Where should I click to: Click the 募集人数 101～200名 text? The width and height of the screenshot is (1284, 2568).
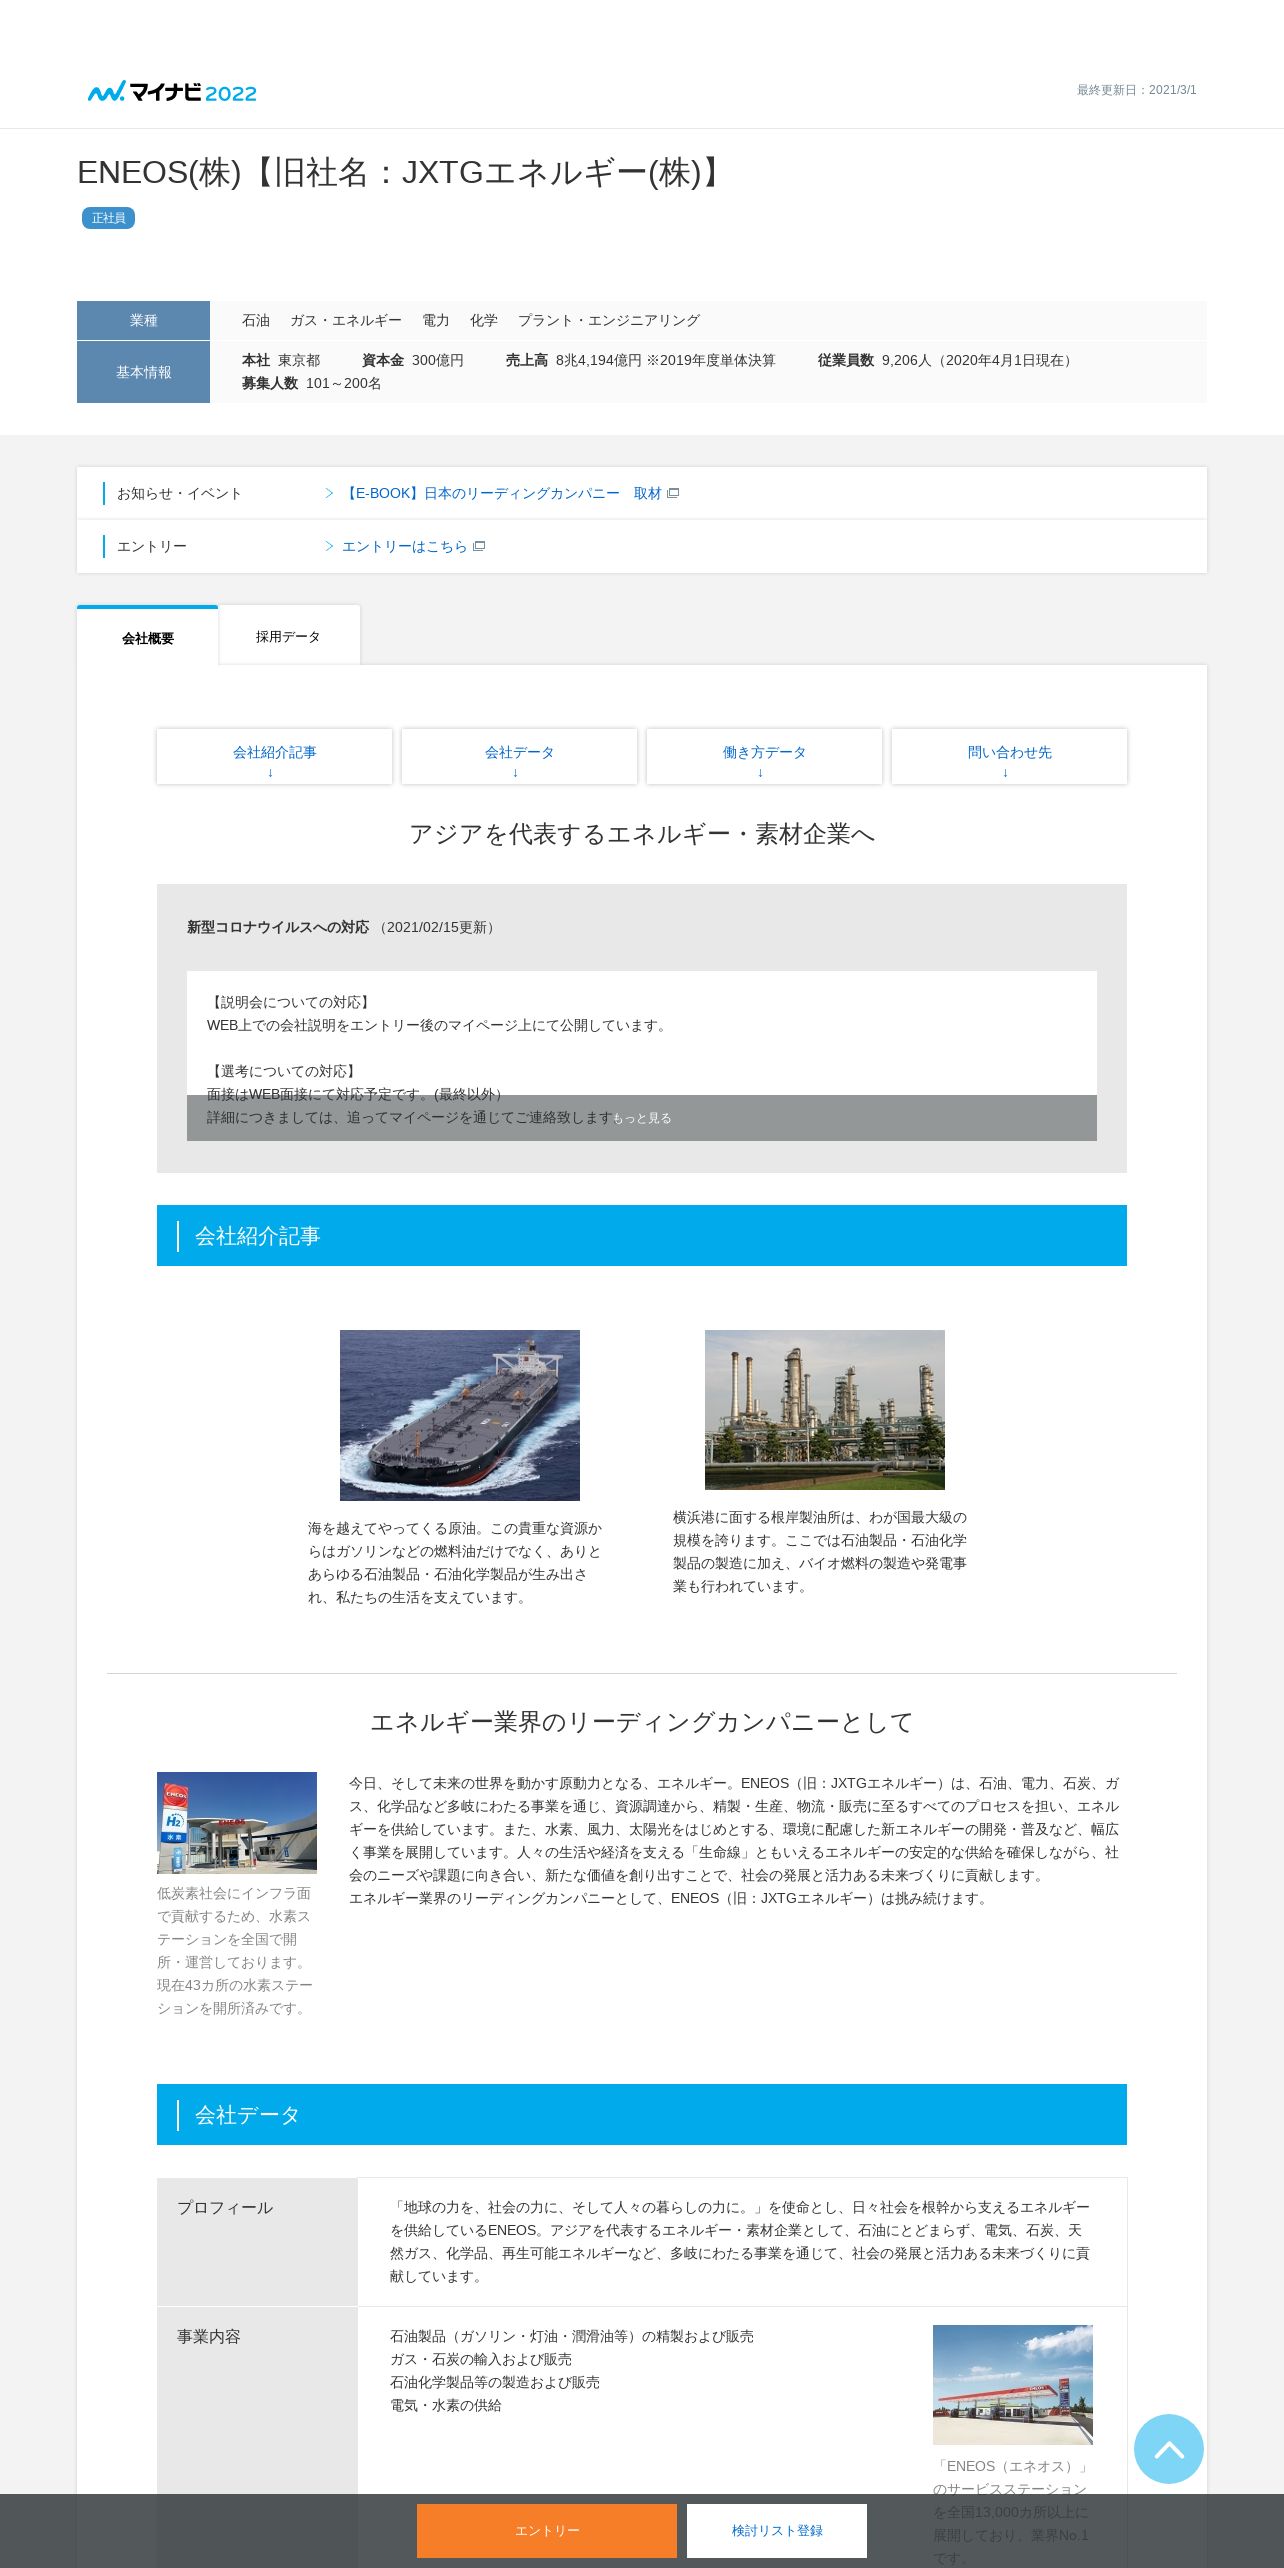311,383
